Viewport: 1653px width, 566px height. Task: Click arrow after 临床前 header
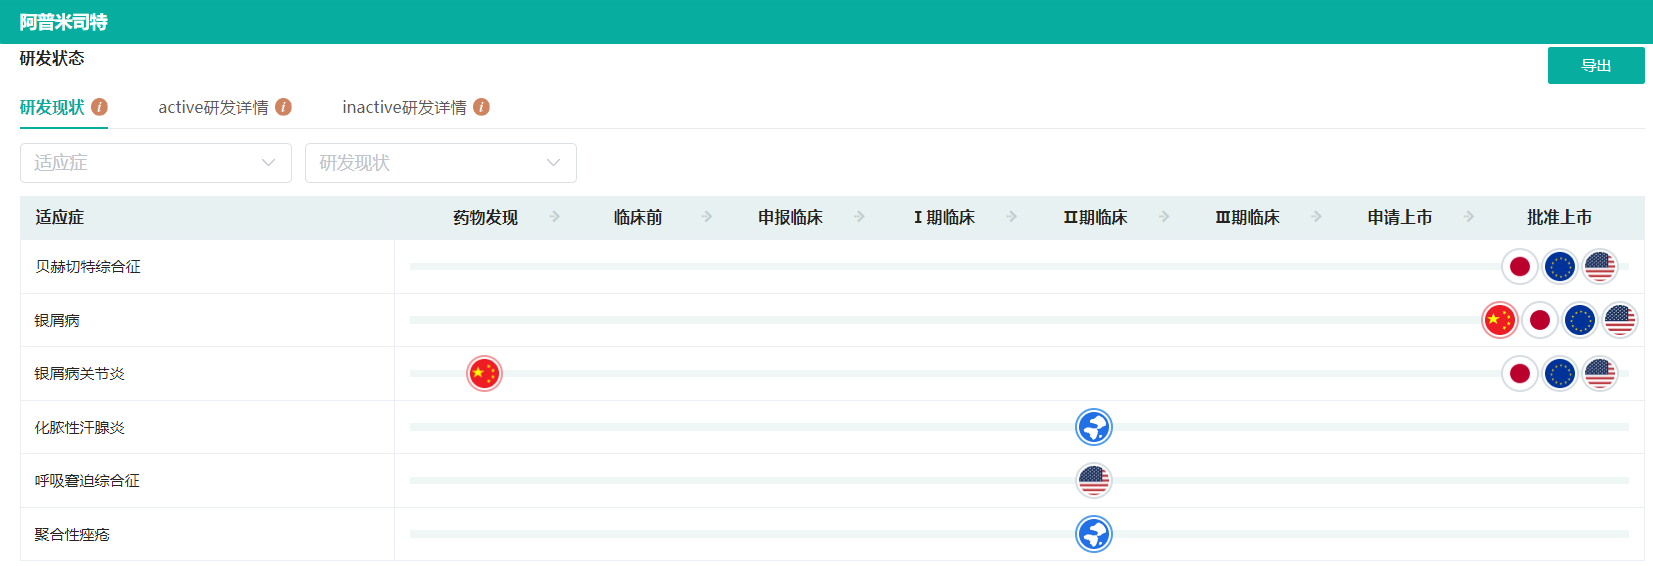[707, 216]
